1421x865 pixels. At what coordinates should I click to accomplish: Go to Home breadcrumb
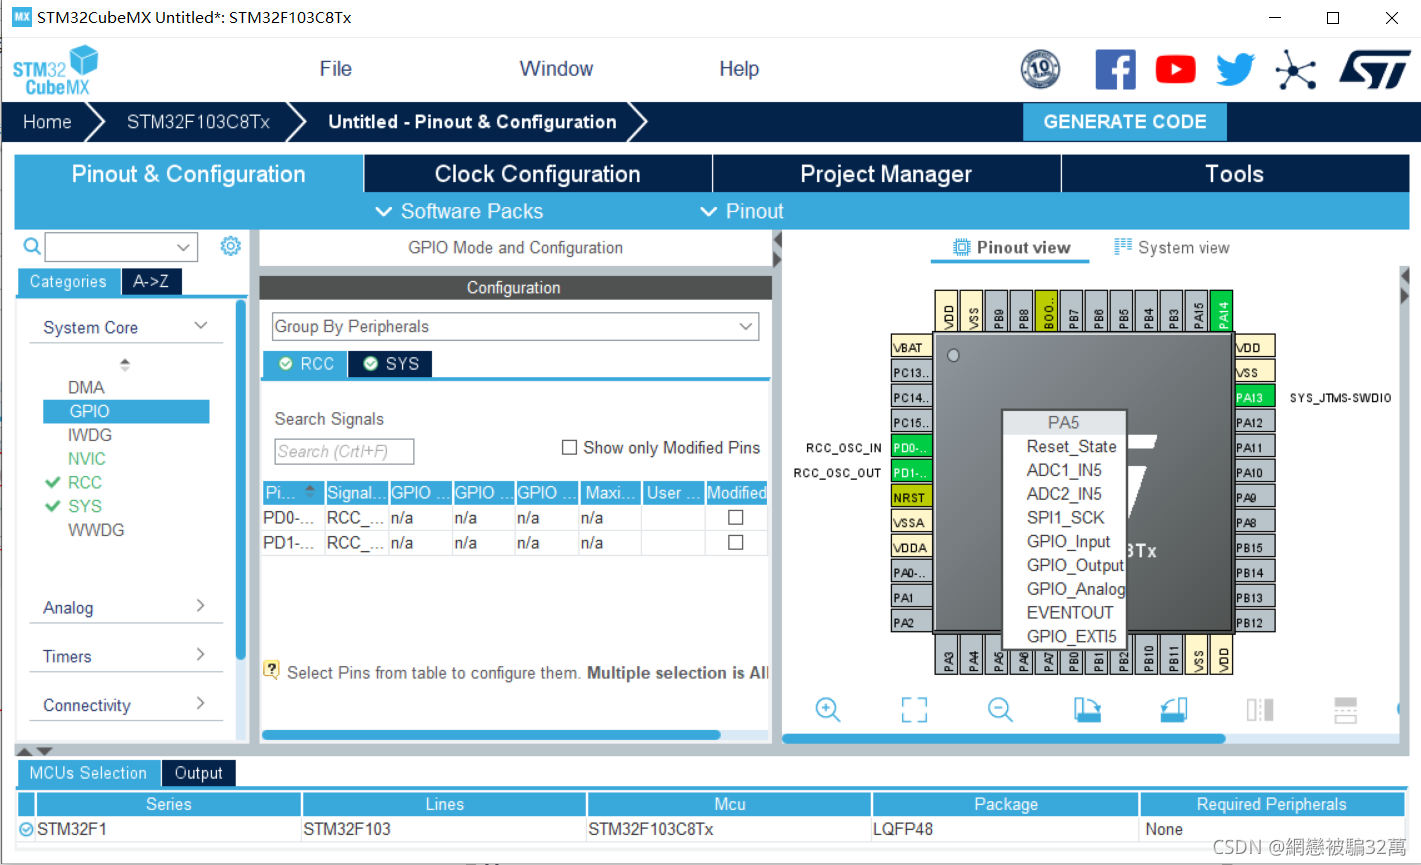pos(47,122)
